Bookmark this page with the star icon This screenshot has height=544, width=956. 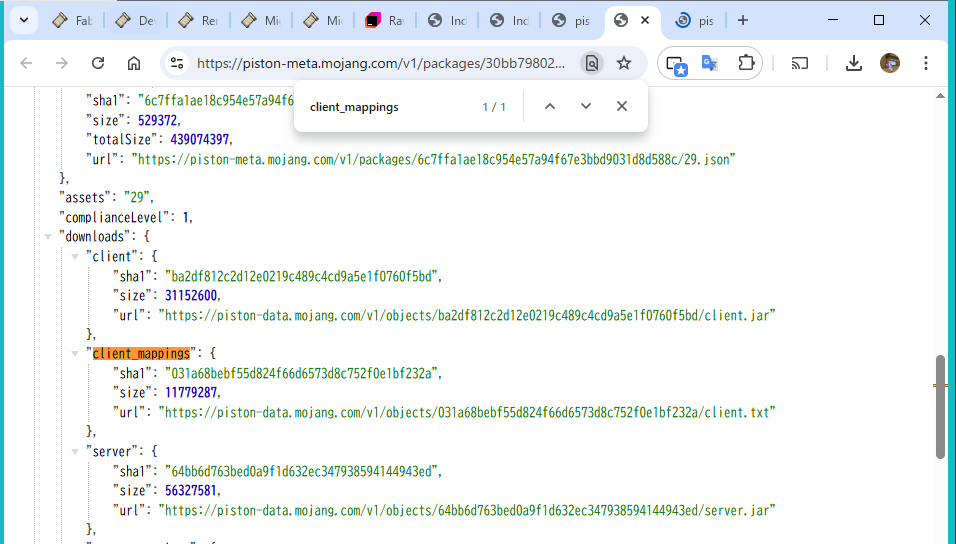click(x=624, y=63)
